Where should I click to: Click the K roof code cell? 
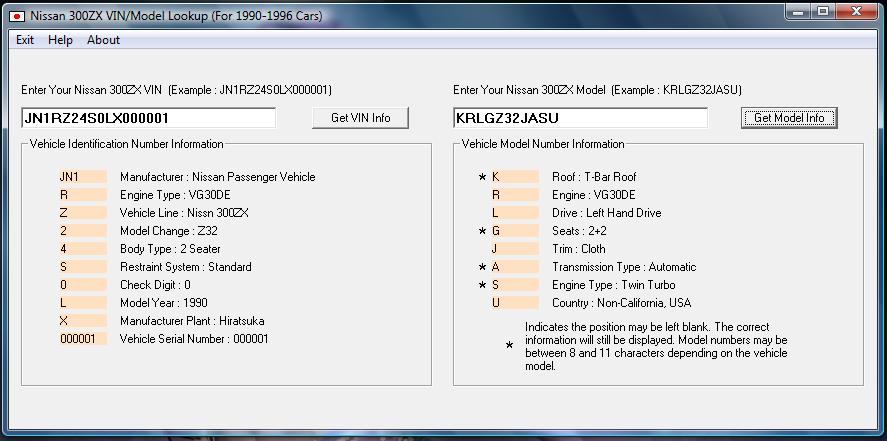[515, 177]
